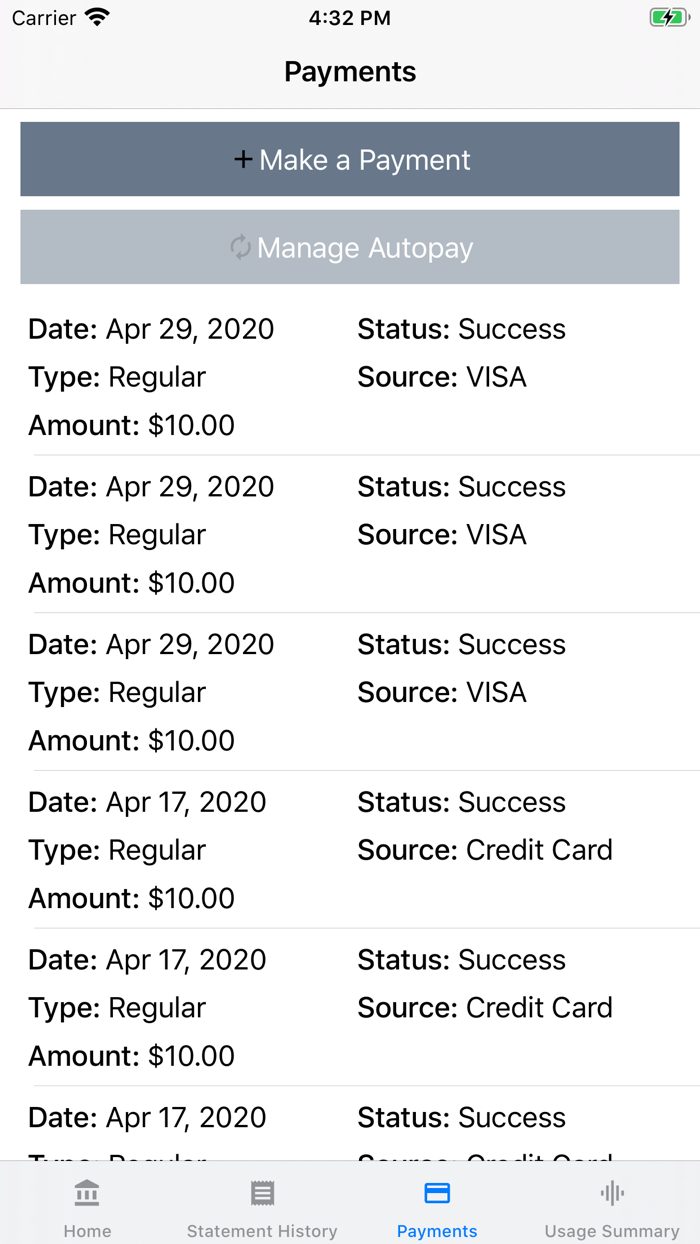Tap the Wi-Fi signal icon in status bar
Screen dimensions: 700x1244
(x=97, y=18)
